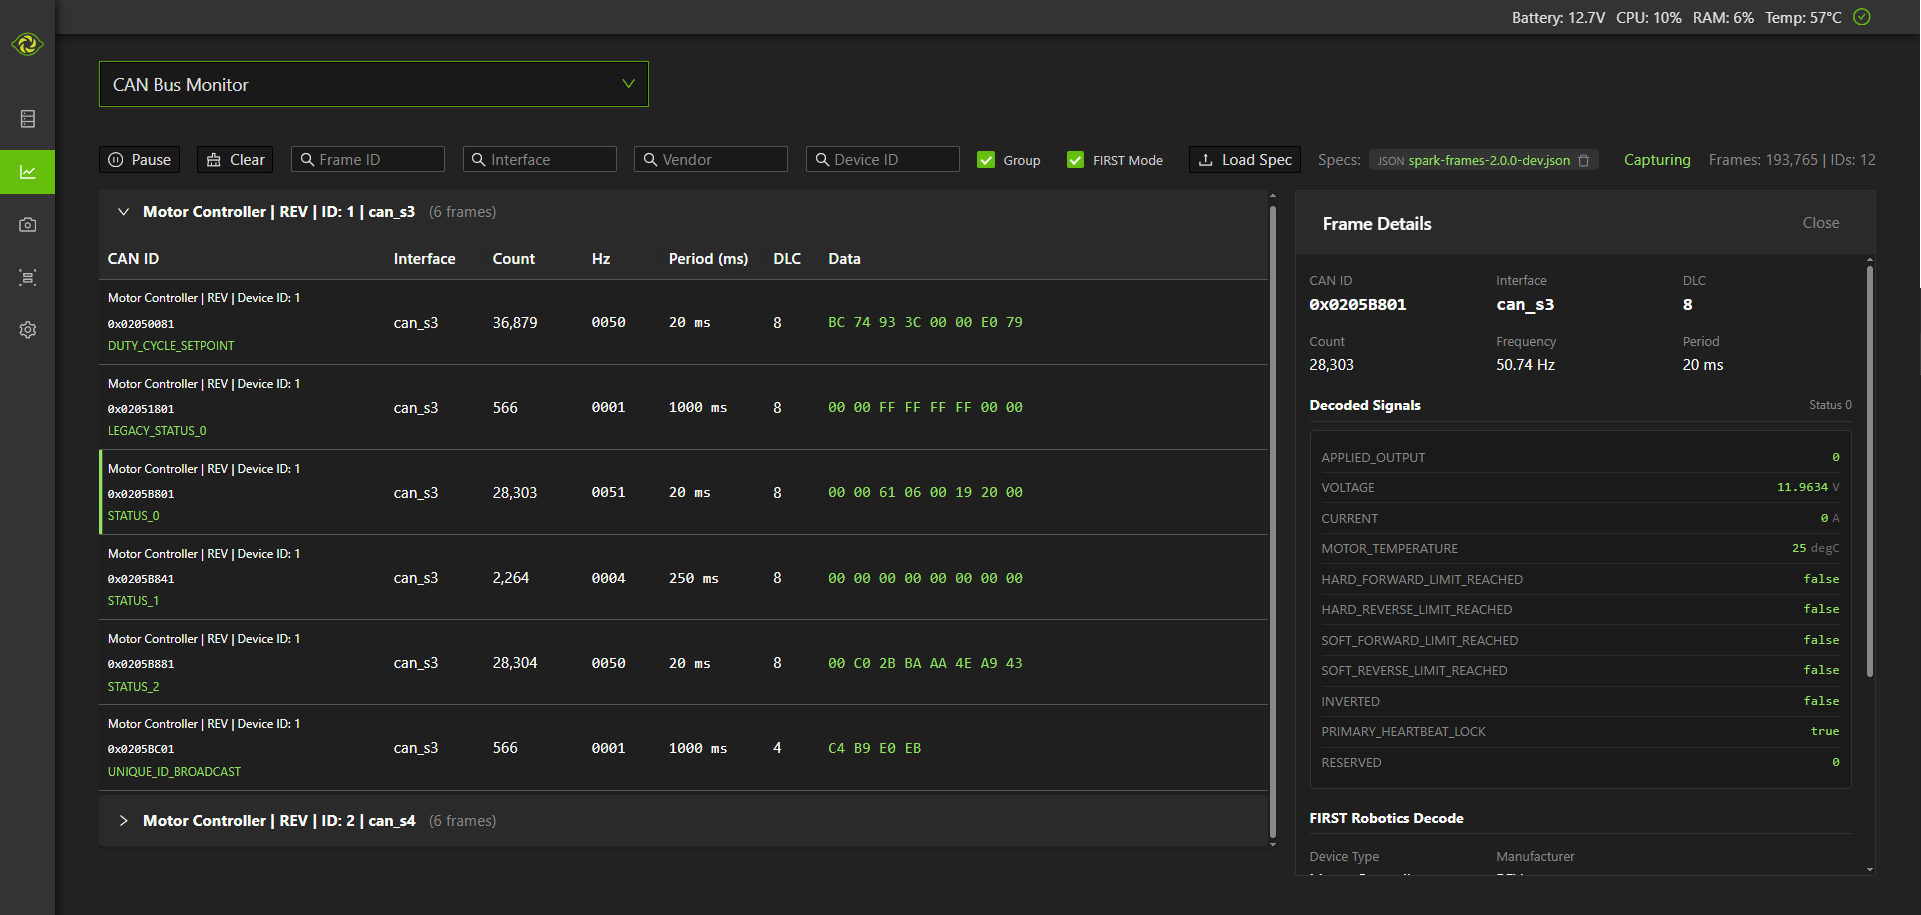Viewport: 1921px width, 915px height.
Task: Expand the Motor Controller ID 2 group
Action: click(x=124, y=821)
